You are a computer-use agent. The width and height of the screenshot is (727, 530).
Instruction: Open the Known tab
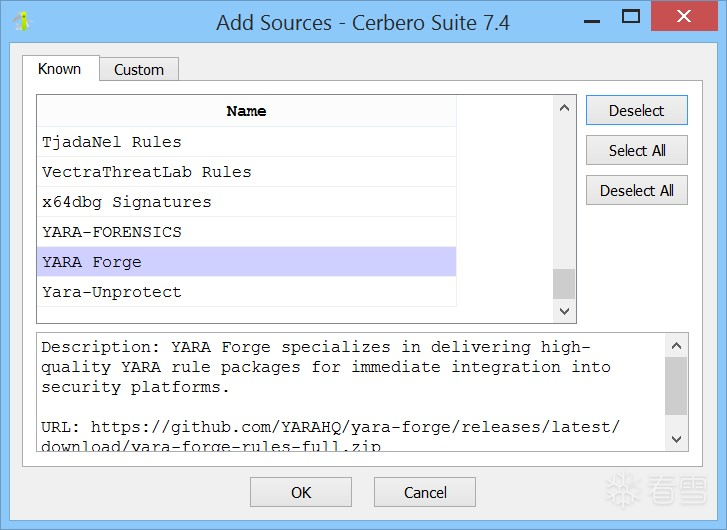click(59, 68)
